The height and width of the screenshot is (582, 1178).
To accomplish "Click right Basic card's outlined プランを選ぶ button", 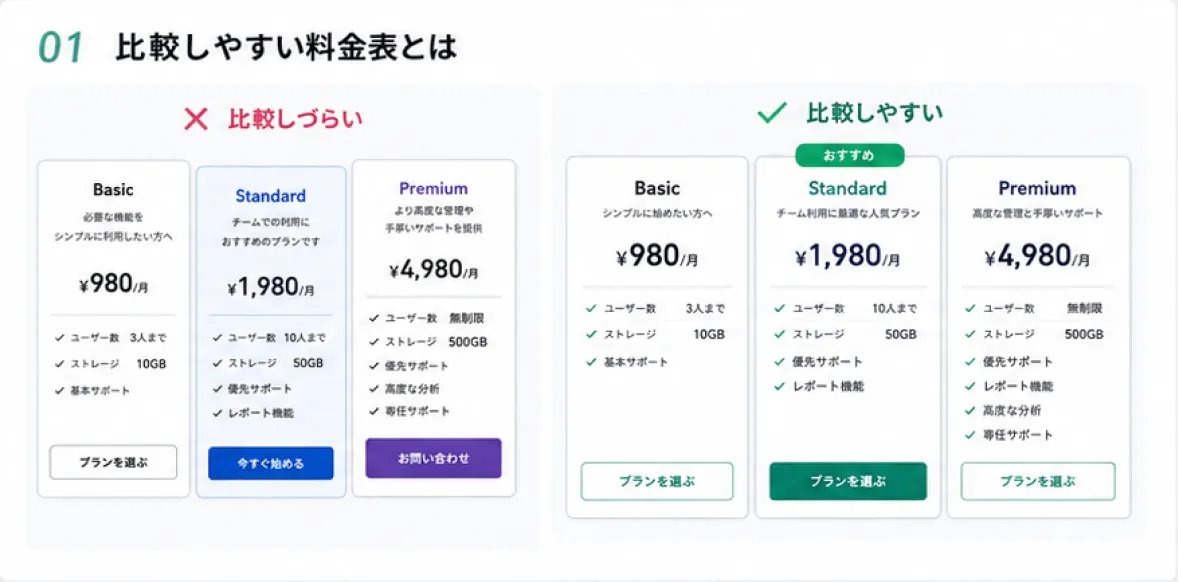I will [657, 481].
